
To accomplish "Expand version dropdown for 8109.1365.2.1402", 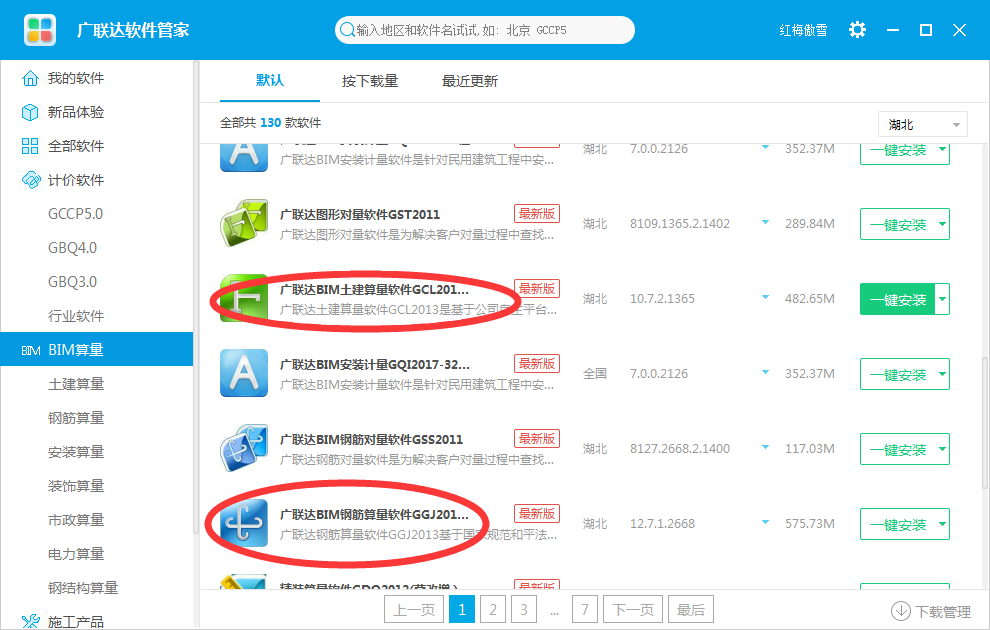I will (x=765, y=223).
